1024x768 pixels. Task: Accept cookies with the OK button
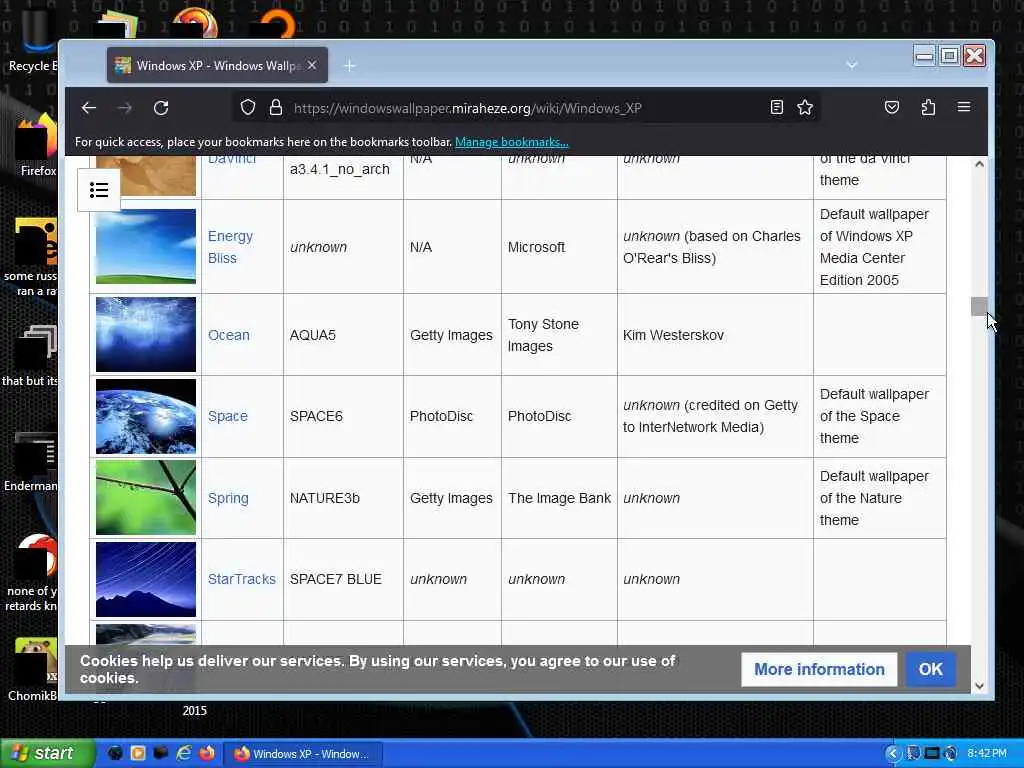(x=931, y=669)
